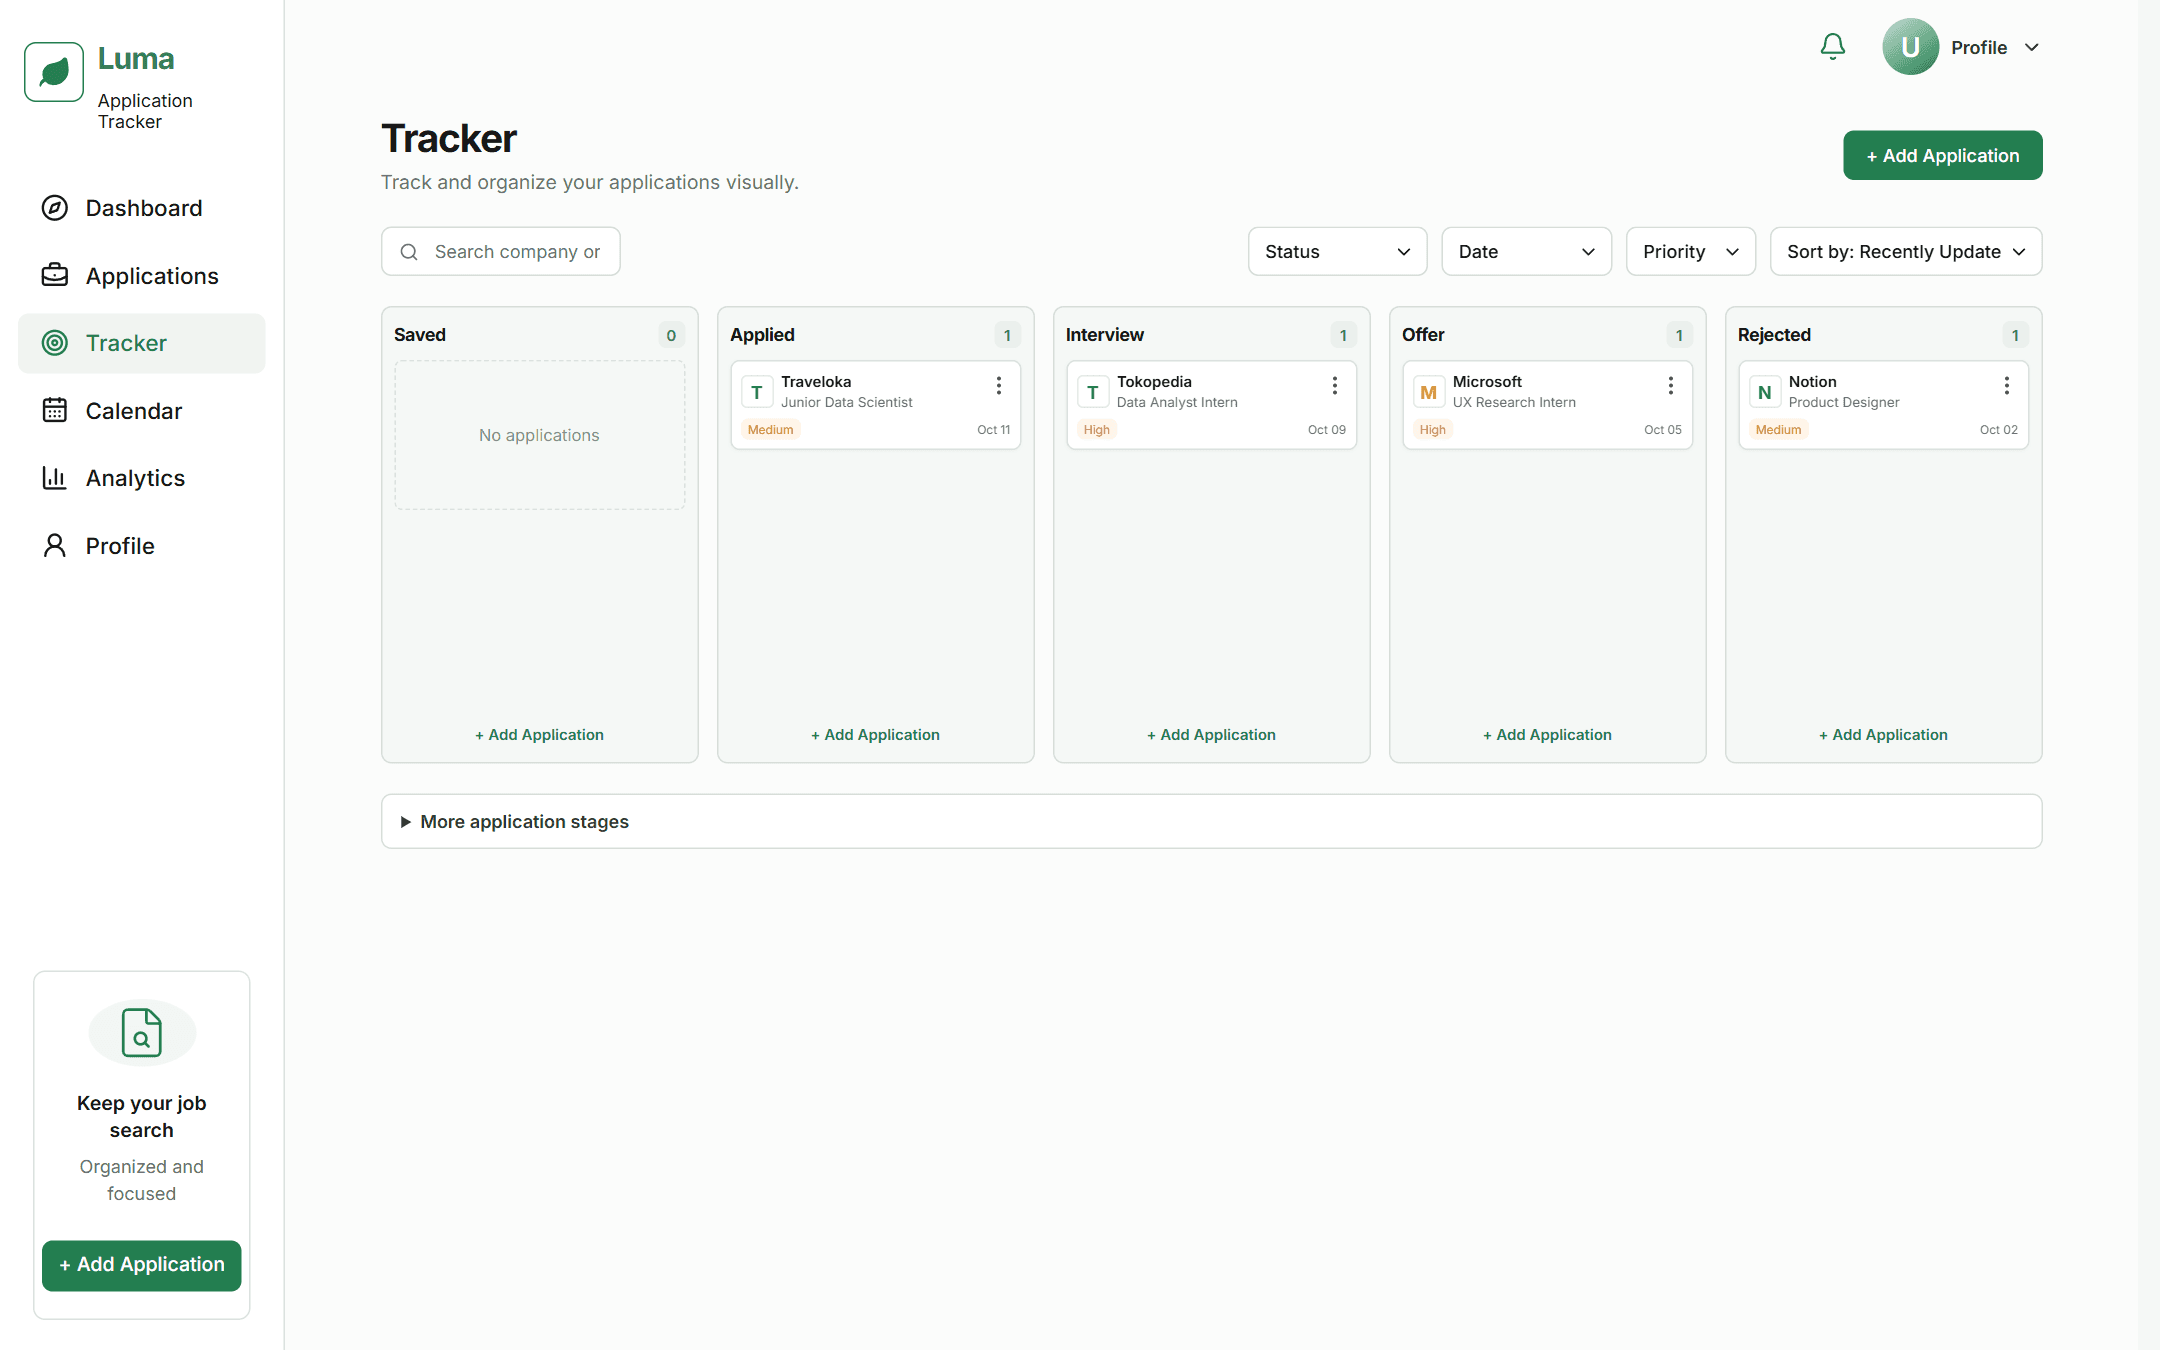The width and height of the screenshot is (2160, 1350).
Task: Click the Analytics bar chart icon
Action: 55,478
